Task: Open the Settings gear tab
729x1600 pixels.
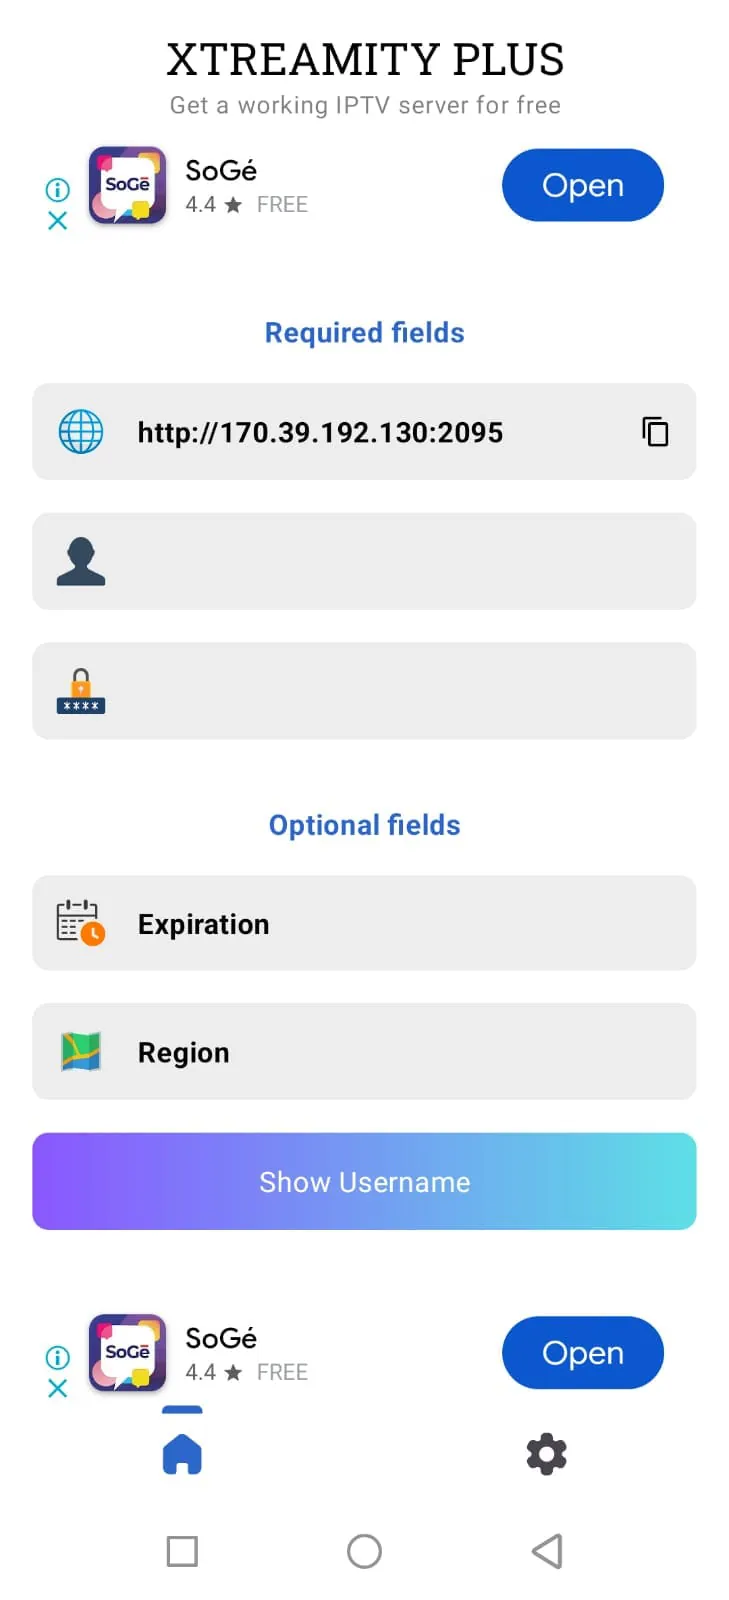Action: 546,1453
